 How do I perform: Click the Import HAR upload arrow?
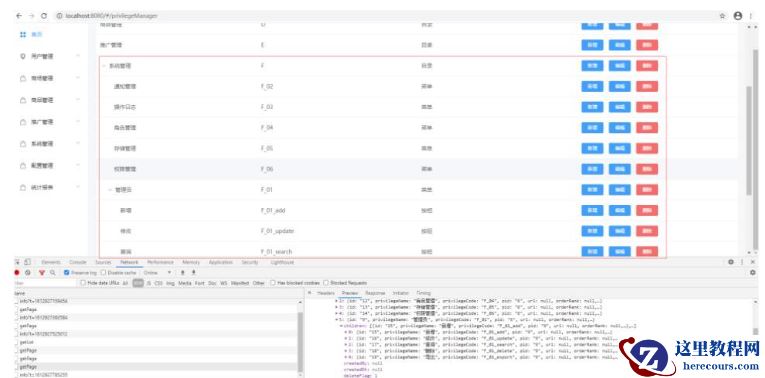[x=183, y=273]
